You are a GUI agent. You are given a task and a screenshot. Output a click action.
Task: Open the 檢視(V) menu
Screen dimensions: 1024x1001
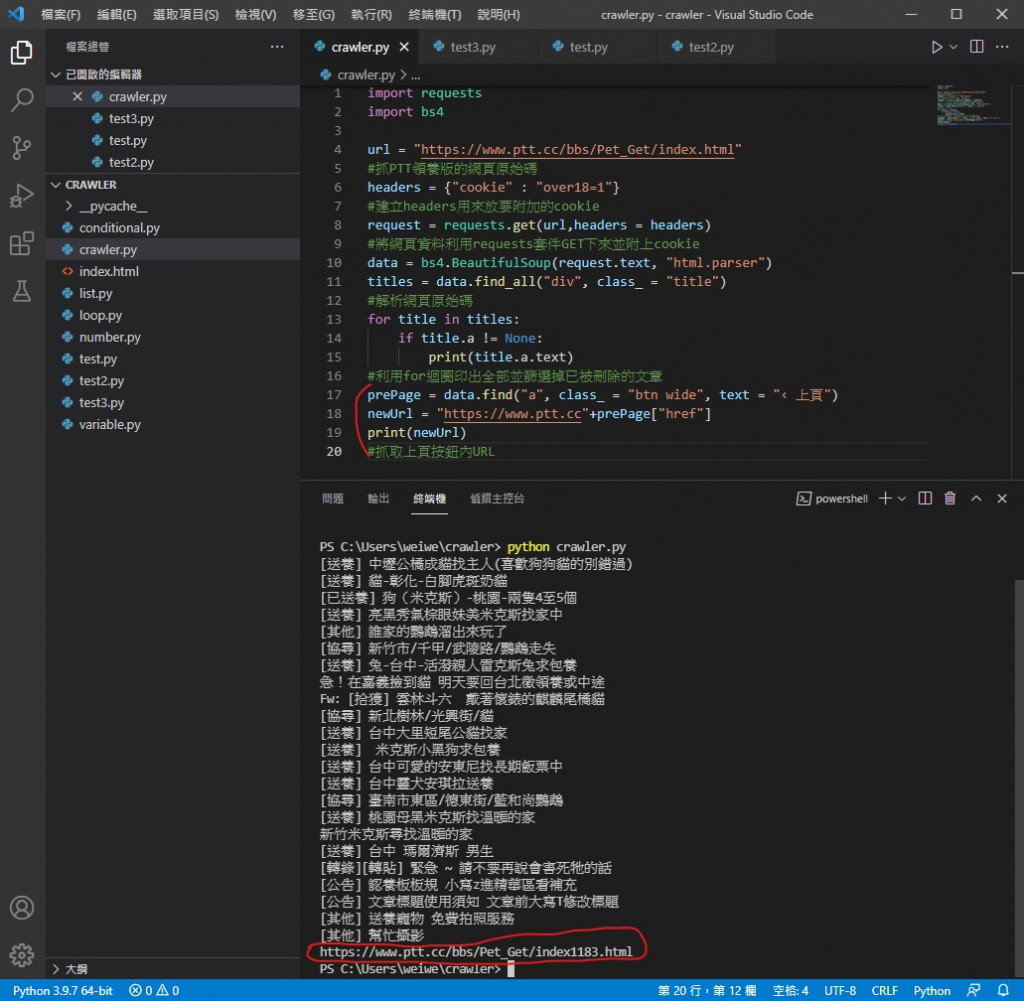coord(255,14)
